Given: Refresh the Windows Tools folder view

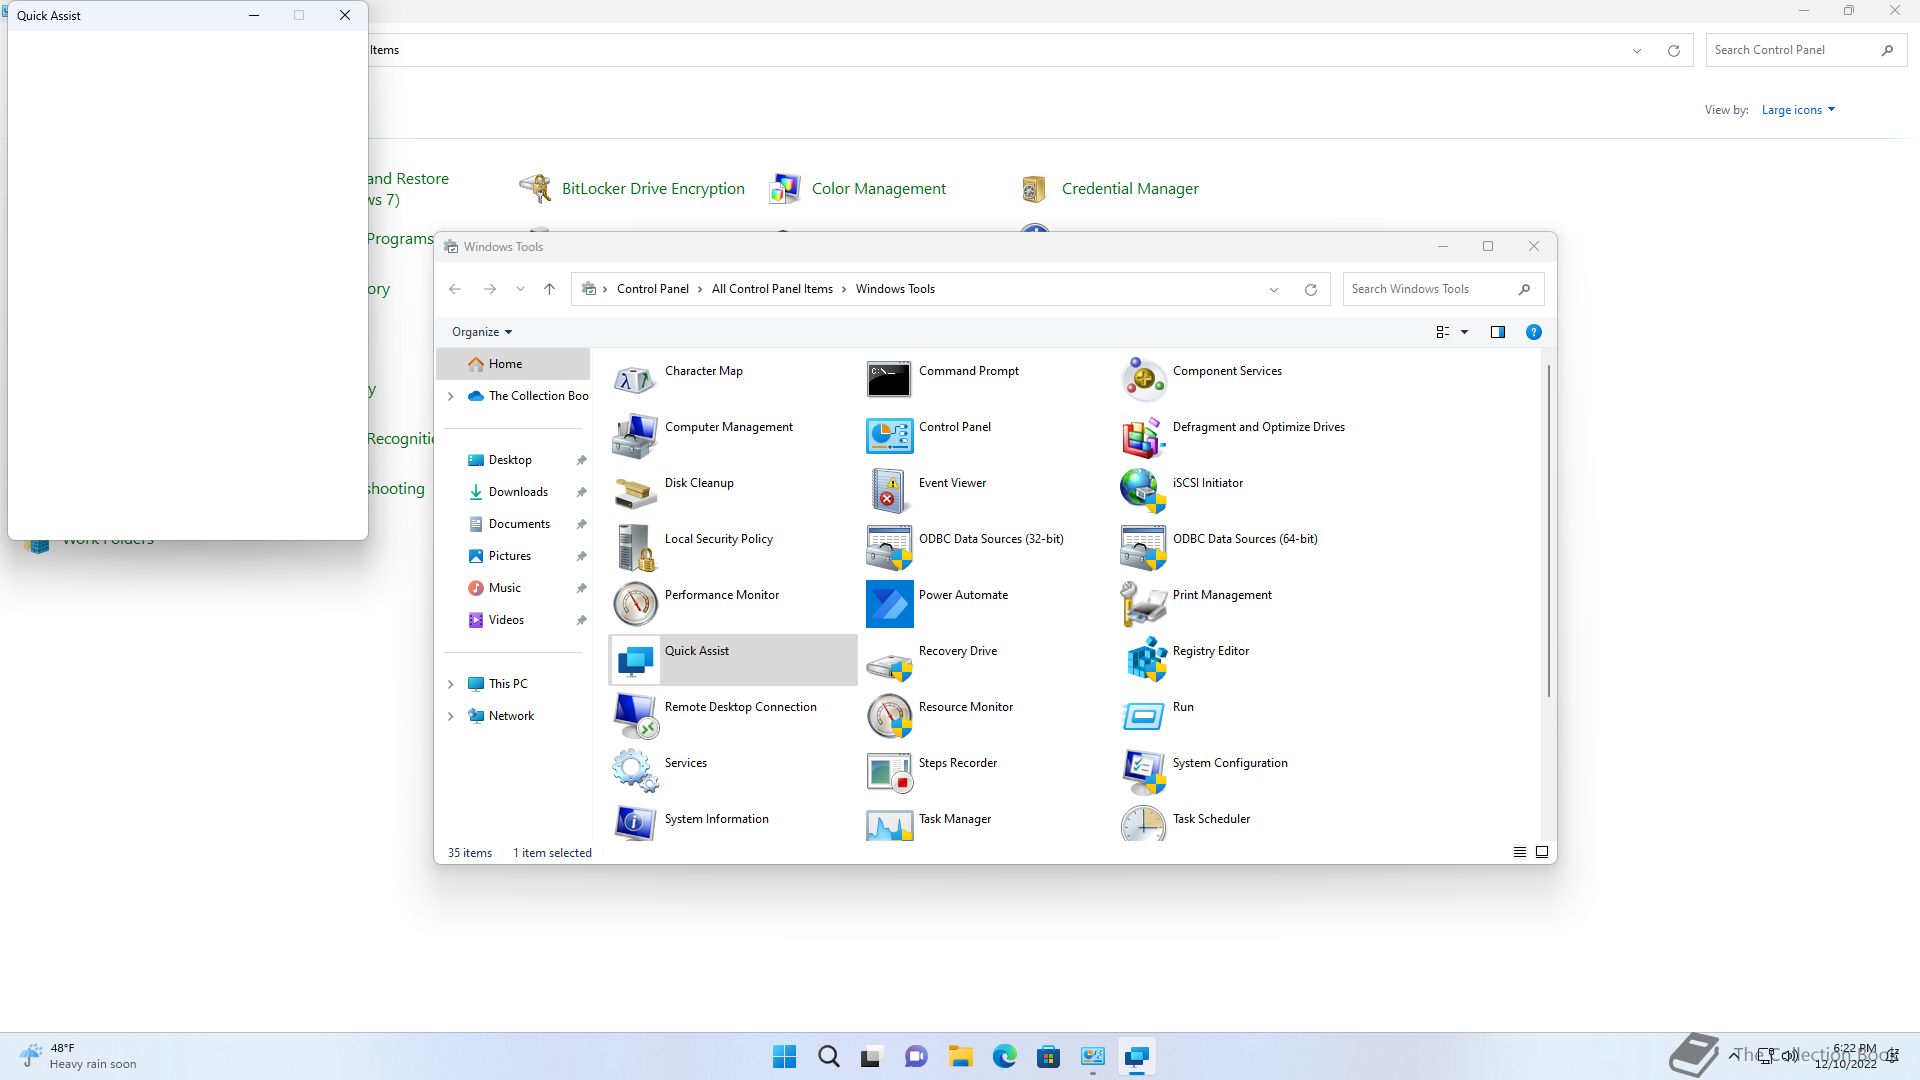Looking at the screenshot, I should [x=1310, y=290].
